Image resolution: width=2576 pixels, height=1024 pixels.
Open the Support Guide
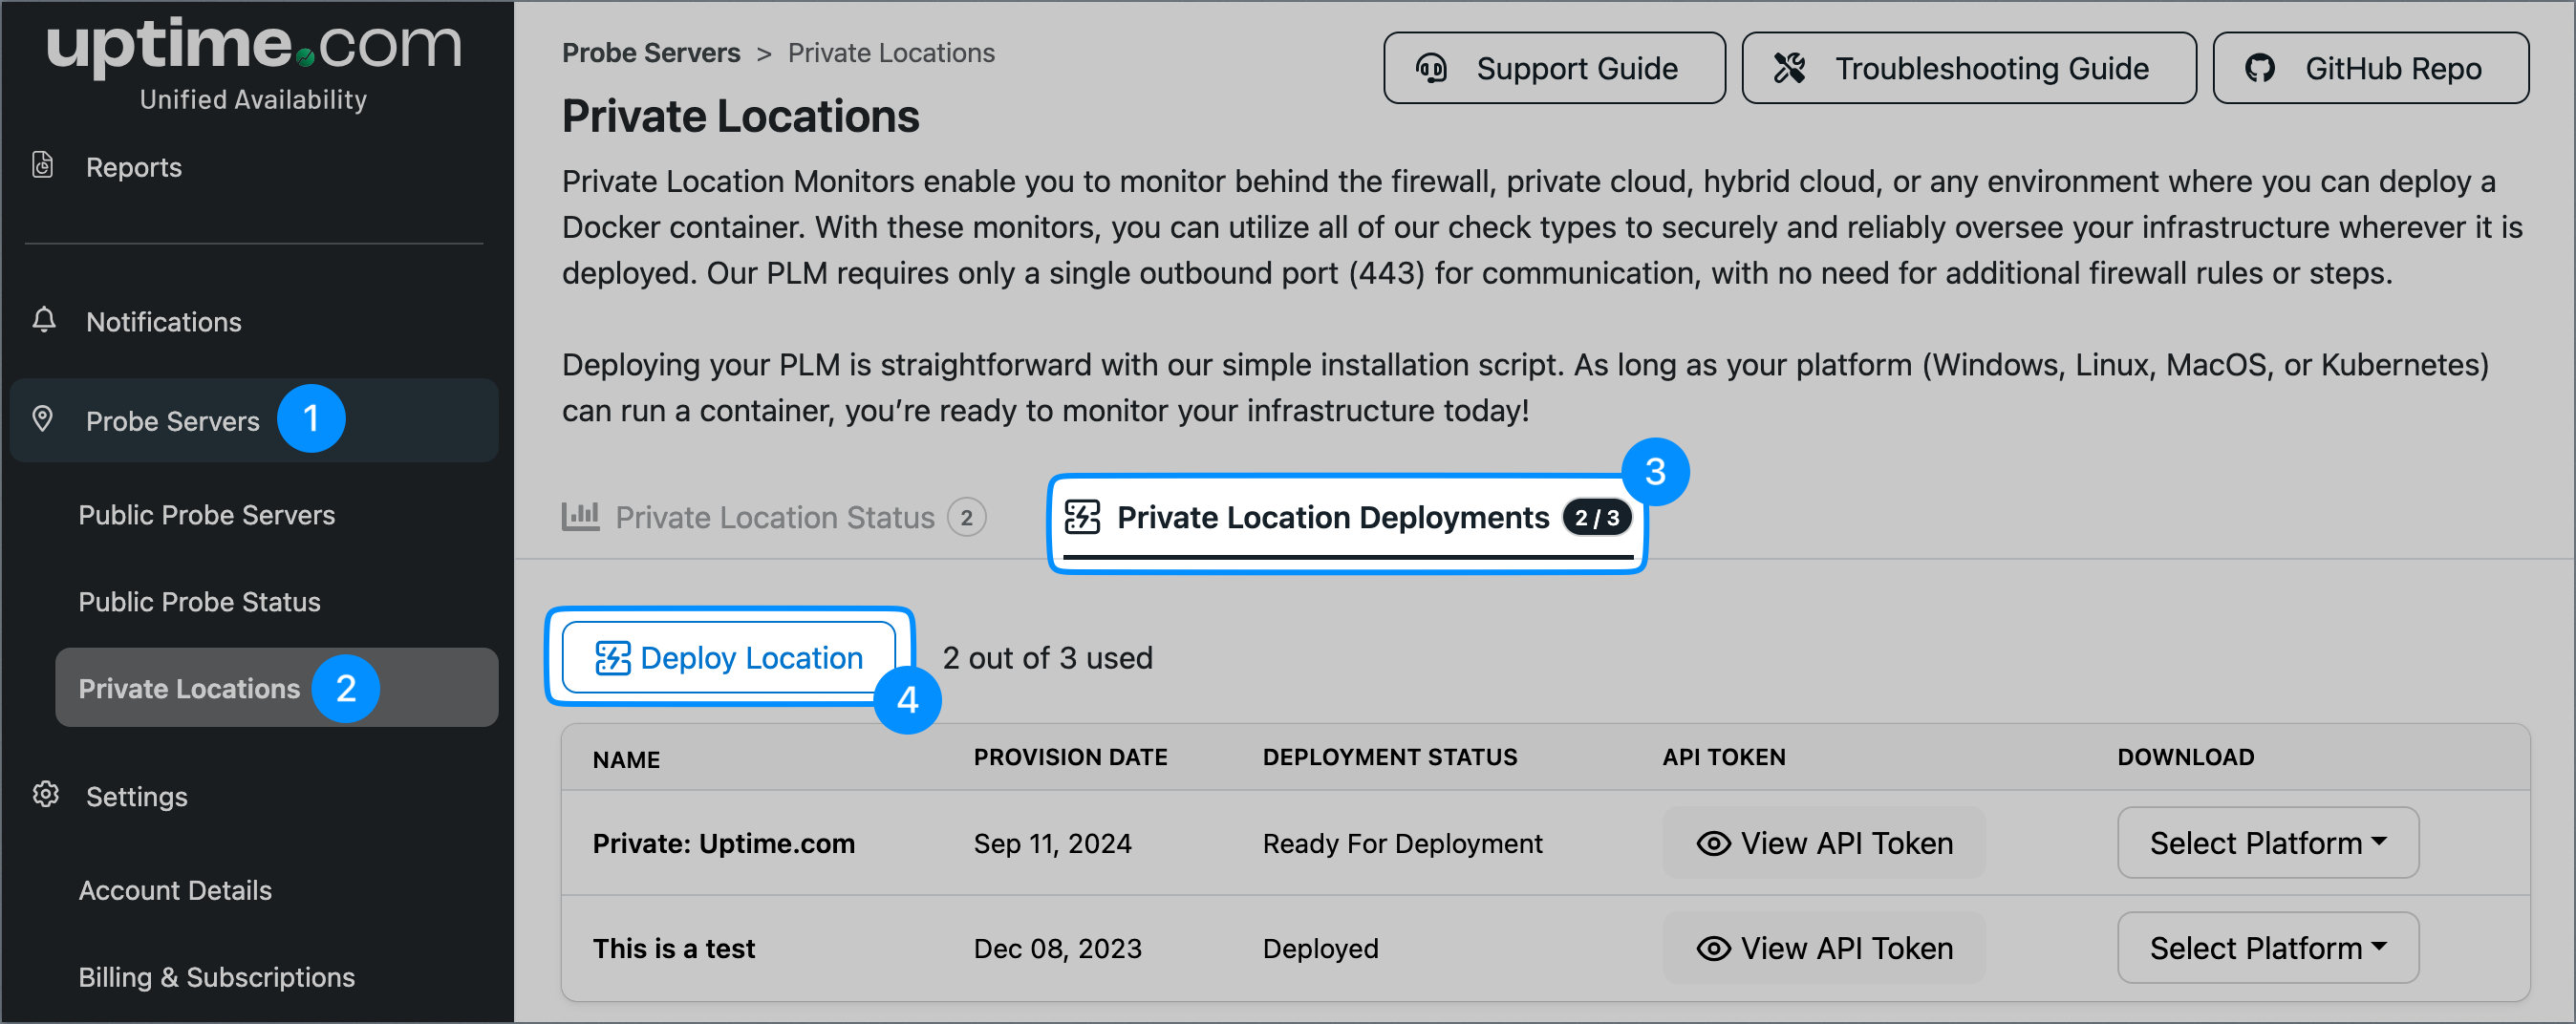1554,68
